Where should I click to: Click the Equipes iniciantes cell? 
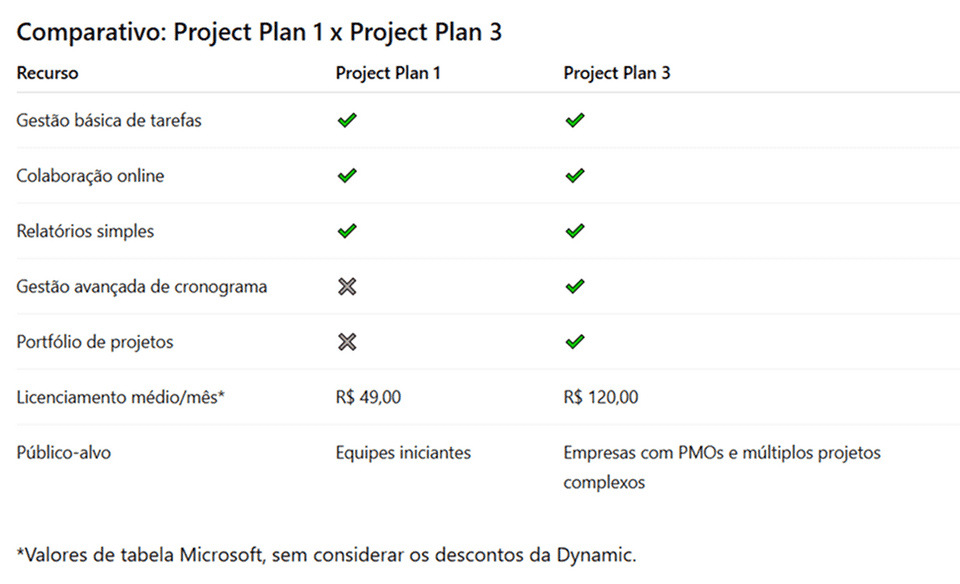(403, 453)
